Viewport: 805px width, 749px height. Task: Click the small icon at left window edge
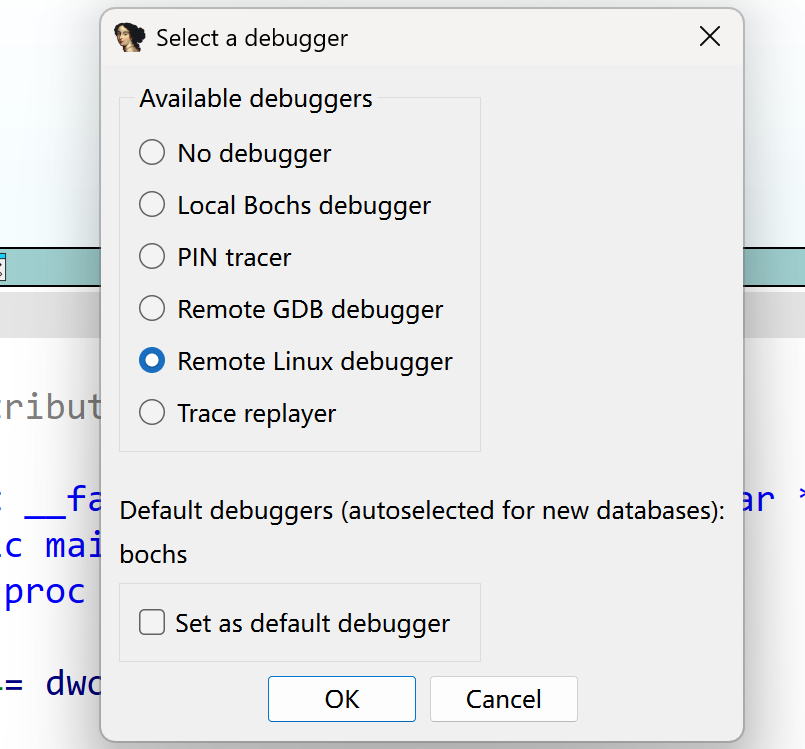pyautogui.click(x=2, y=268)
